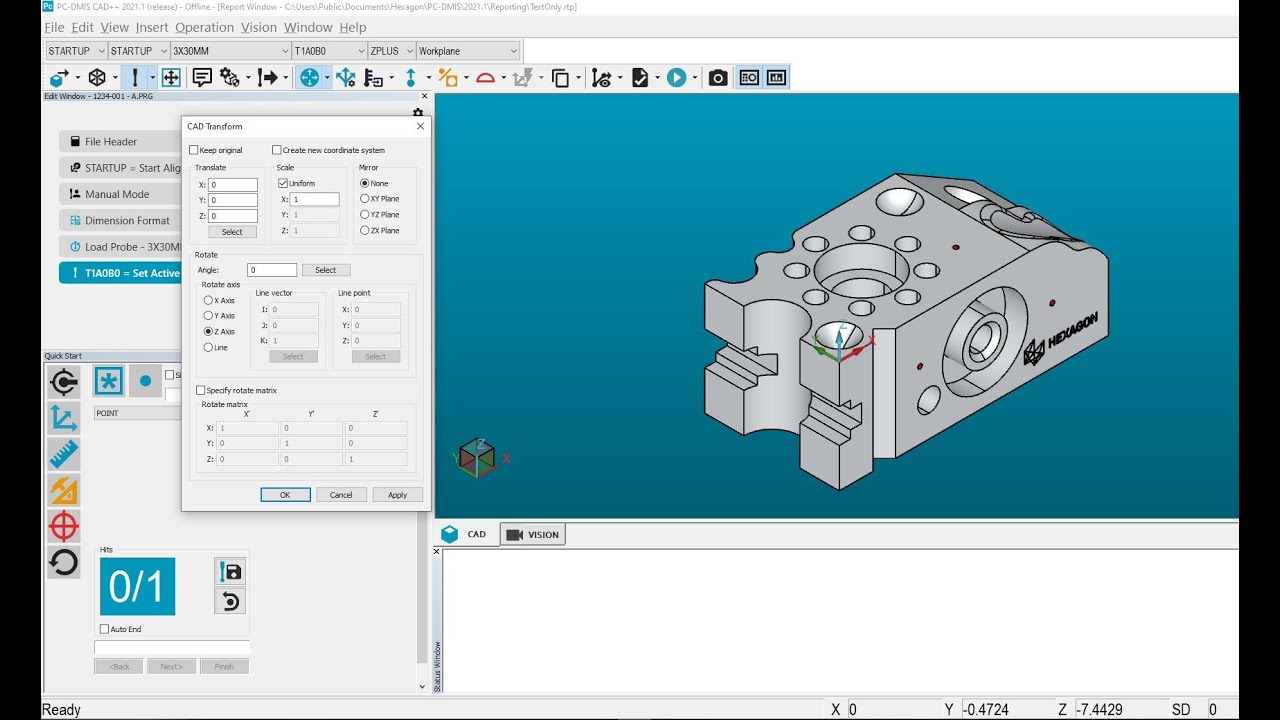The height and width of the screenshot is (720, 1280).
Task: Click the Quick Start red crosshair icon
Action: point(63,526)
